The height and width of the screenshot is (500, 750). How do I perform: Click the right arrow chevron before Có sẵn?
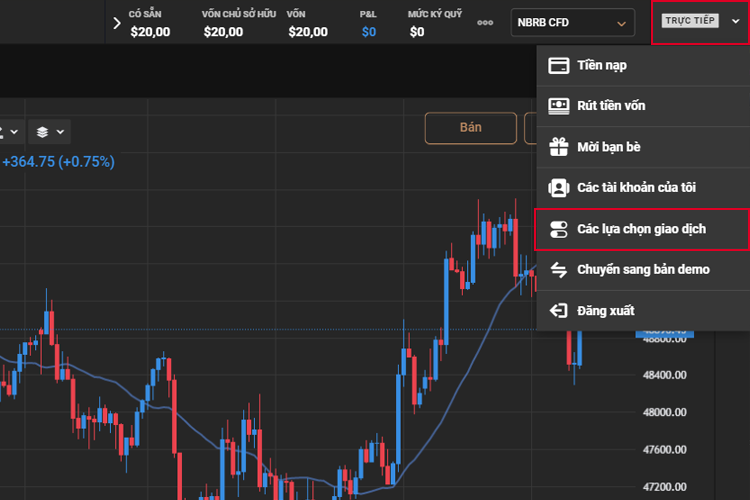(117, 22)
